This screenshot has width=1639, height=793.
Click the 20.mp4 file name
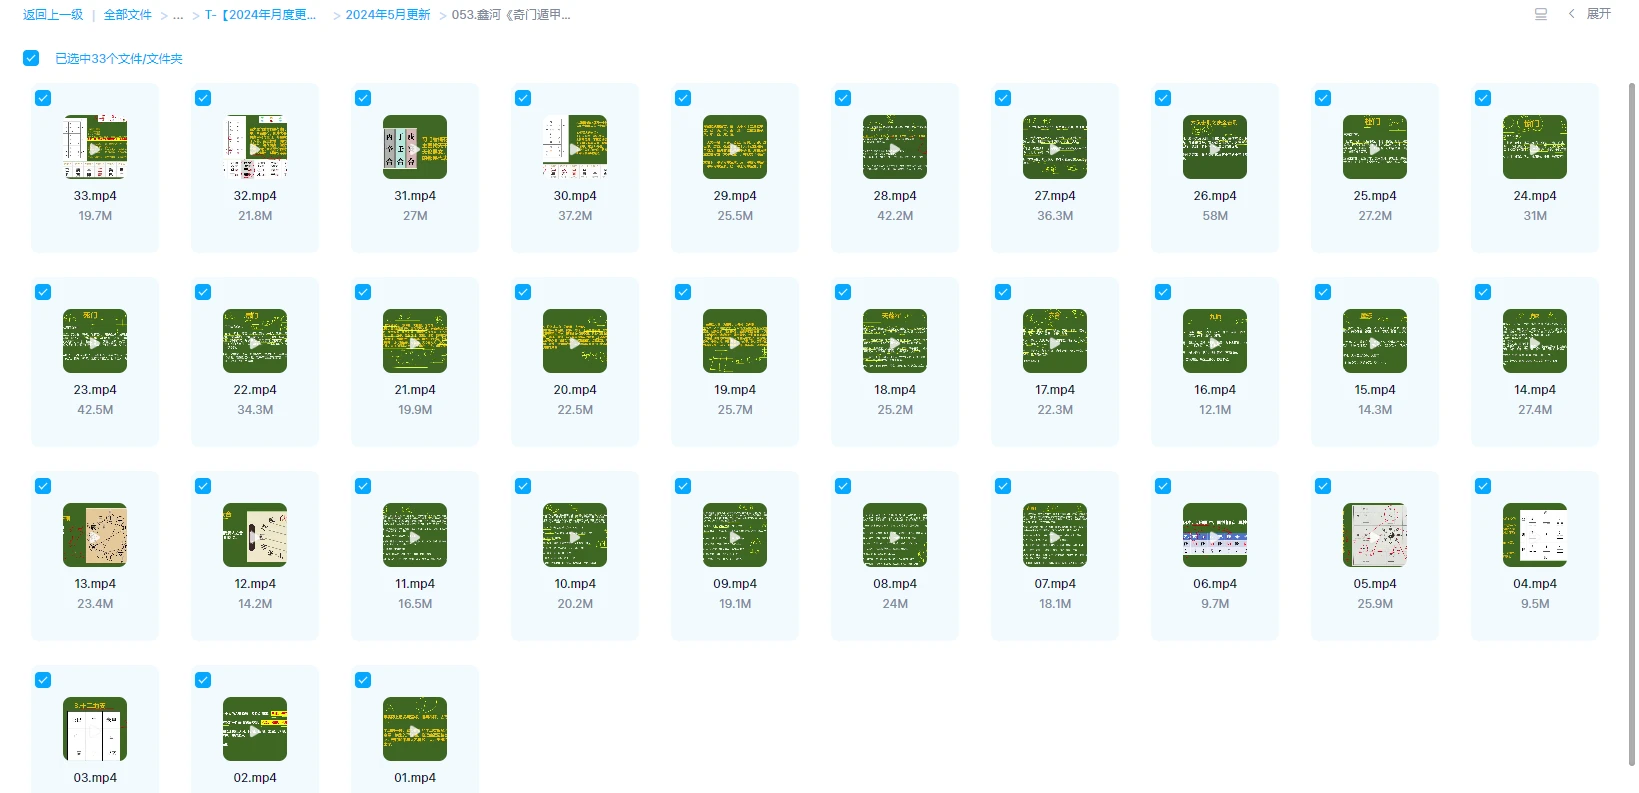point(575,390)
